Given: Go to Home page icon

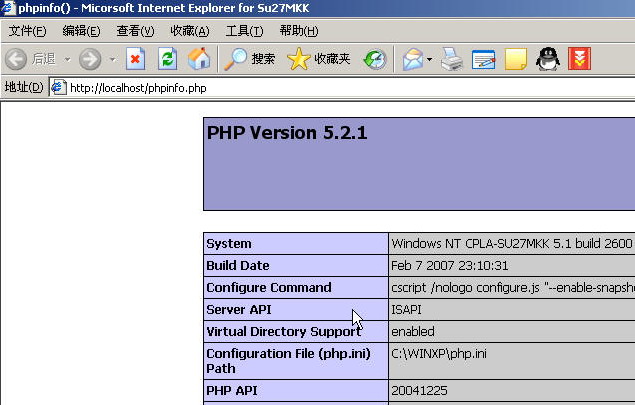Looking at the screenshot, I should click(199, 59).
